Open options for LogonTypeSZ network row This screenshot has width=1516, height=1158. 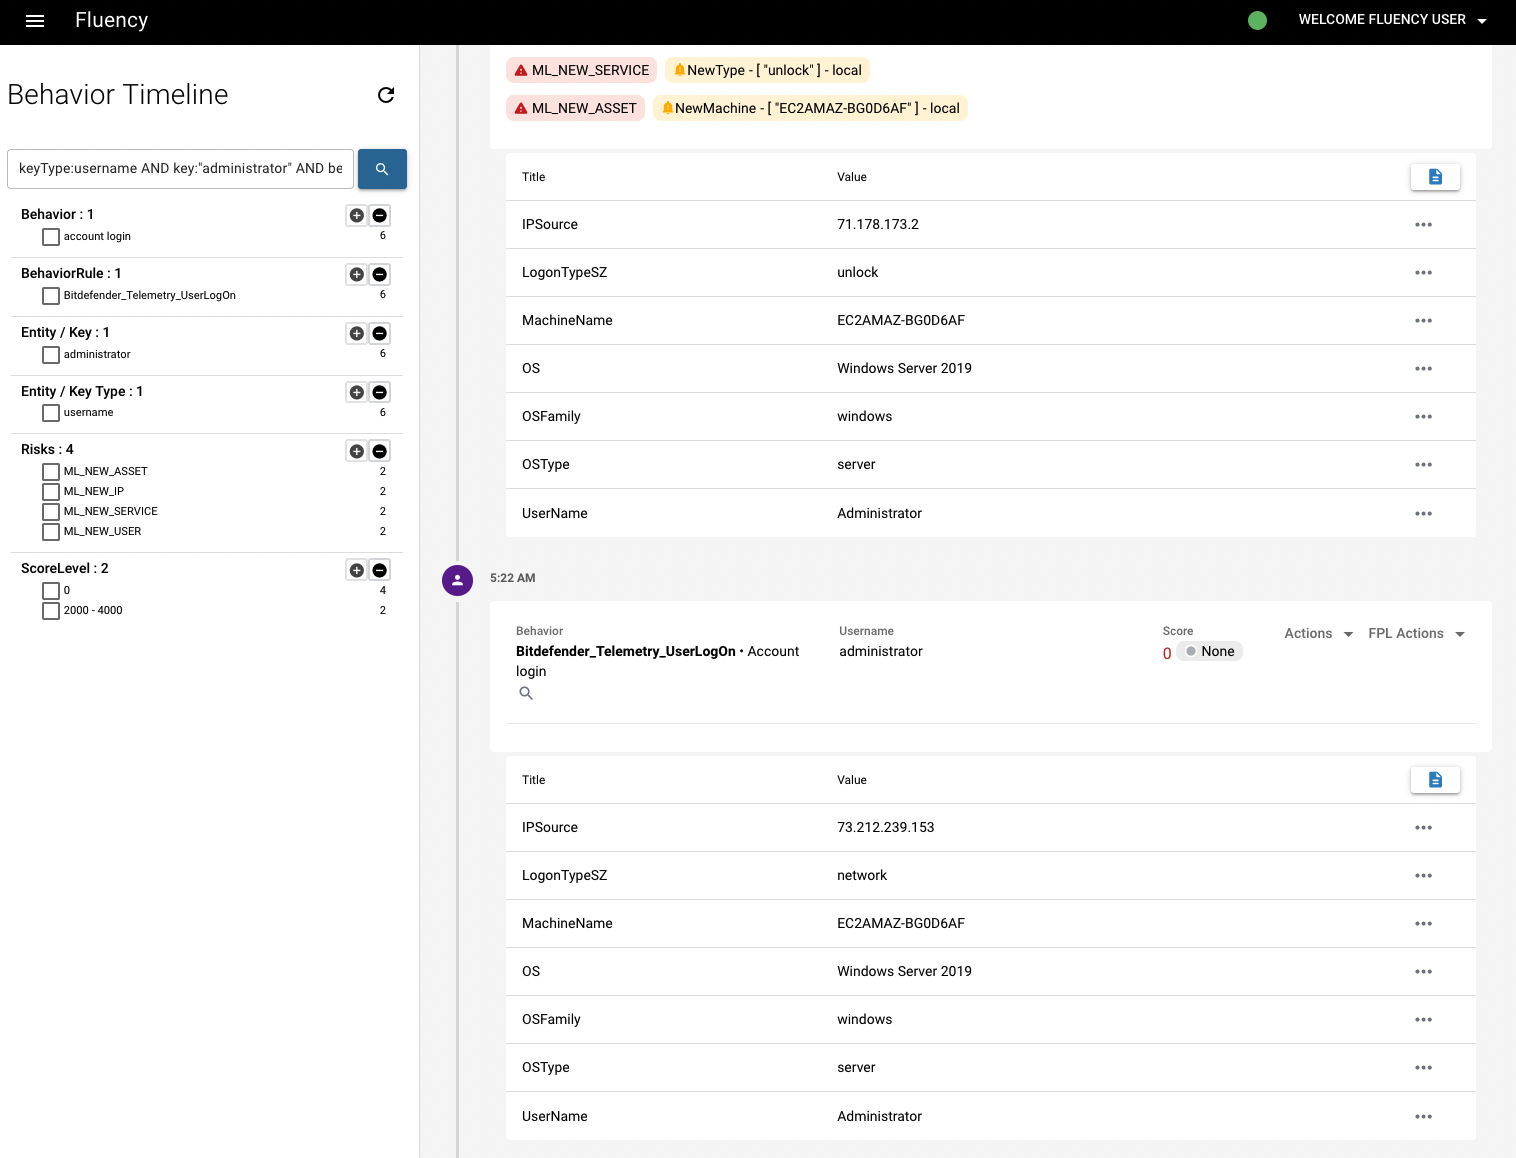click(1424, 876)
